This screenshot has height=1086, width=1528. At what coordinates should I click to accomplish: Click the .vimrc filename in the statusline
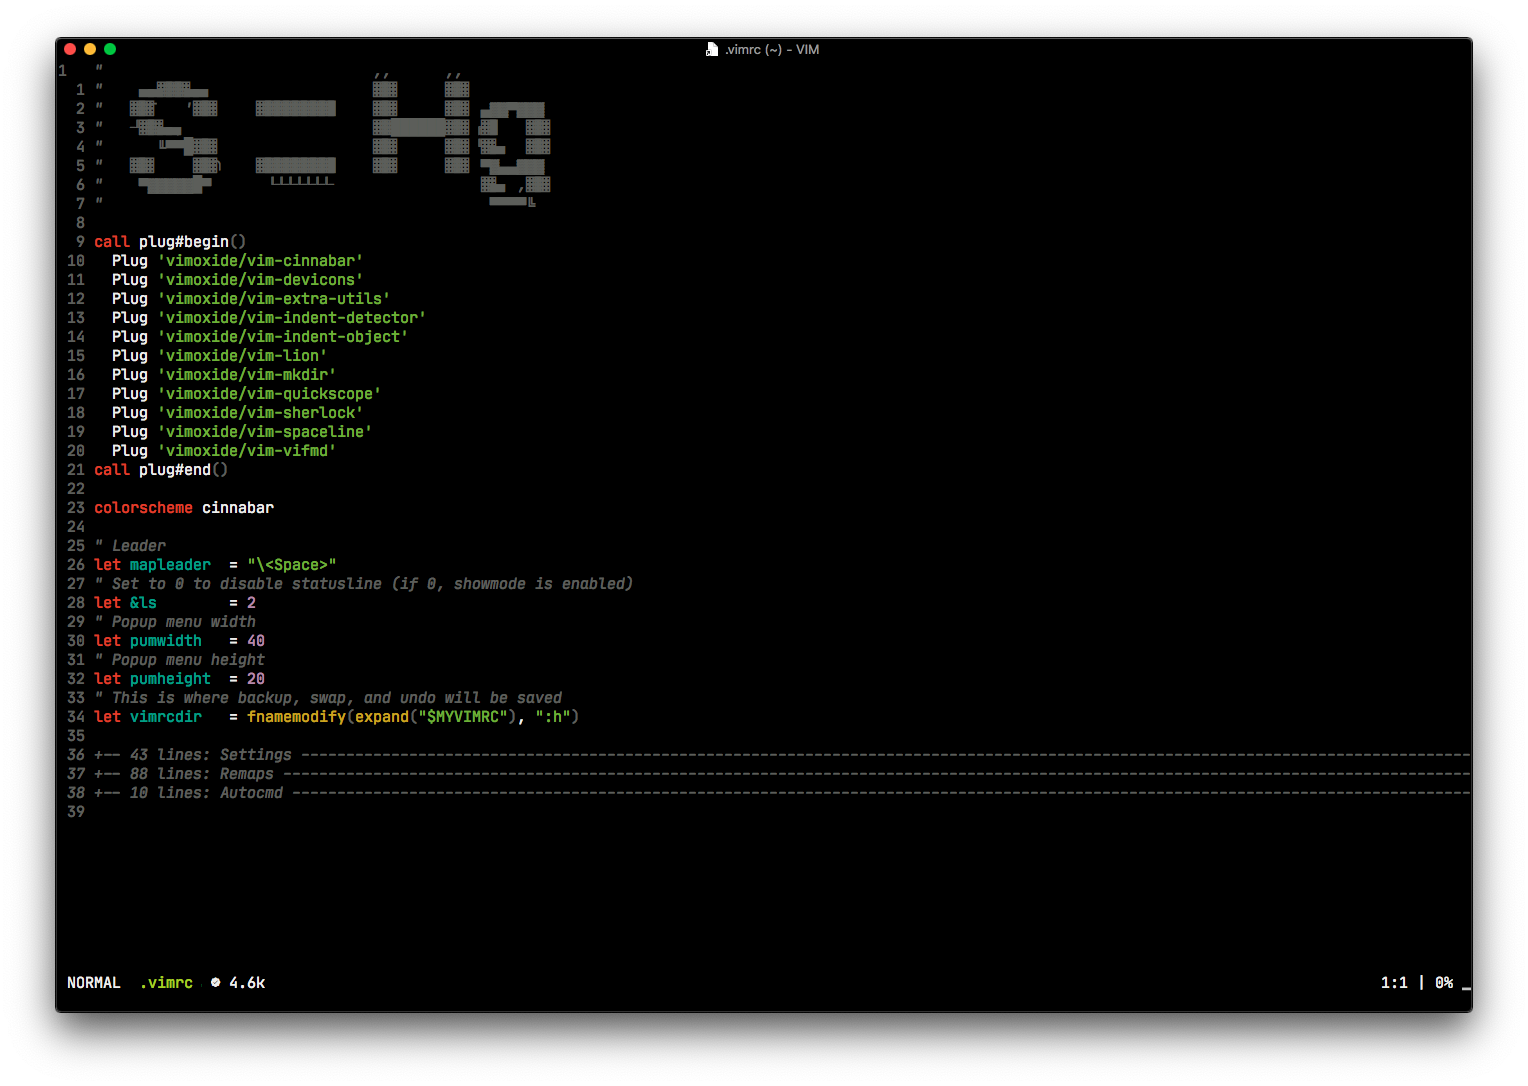tap(165, 983)
